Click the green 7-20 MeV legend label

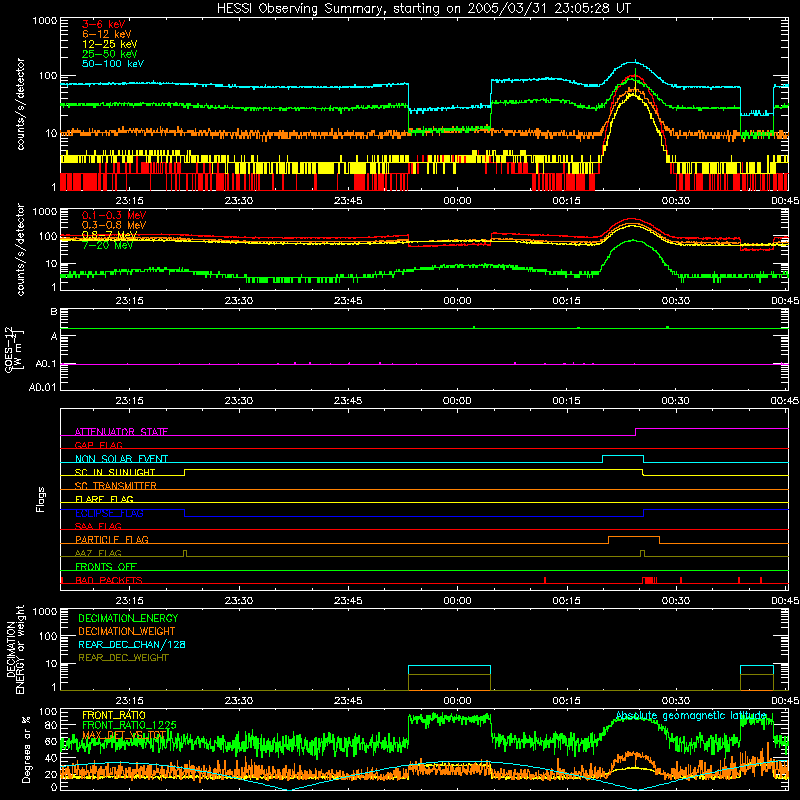pos(108,245)
